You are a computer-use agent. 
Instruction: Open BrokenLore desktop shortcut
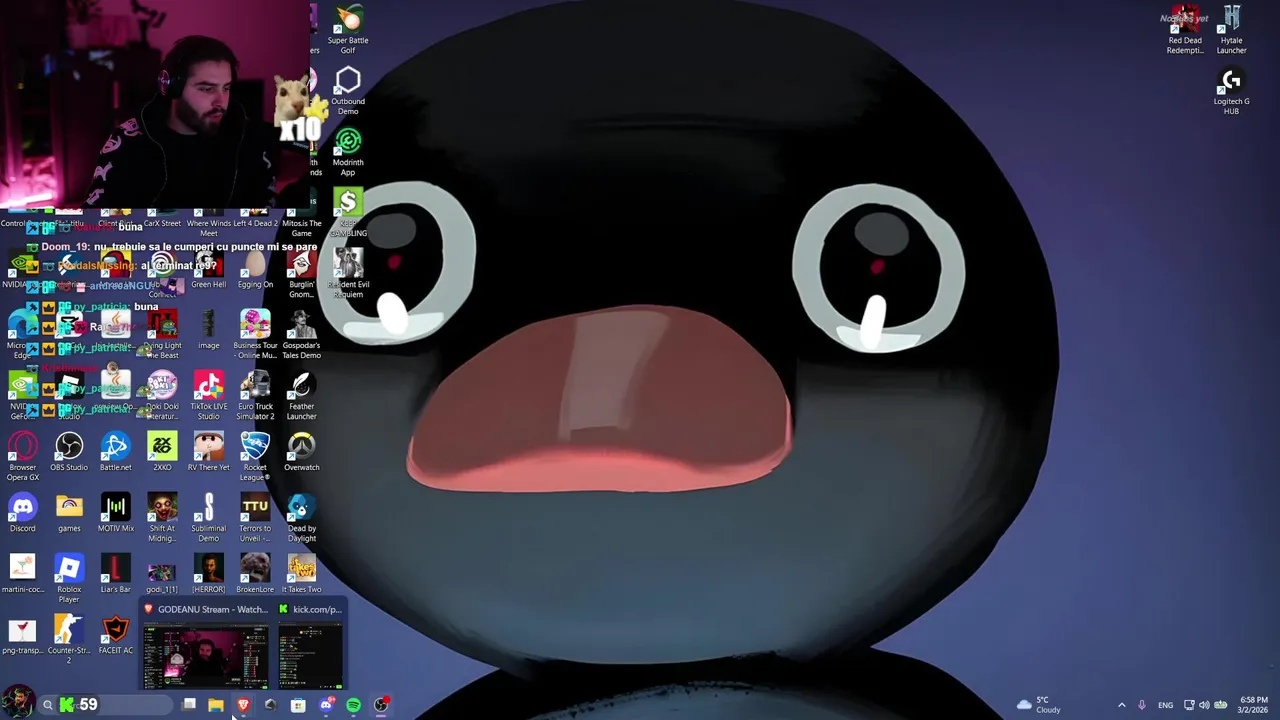255,575
